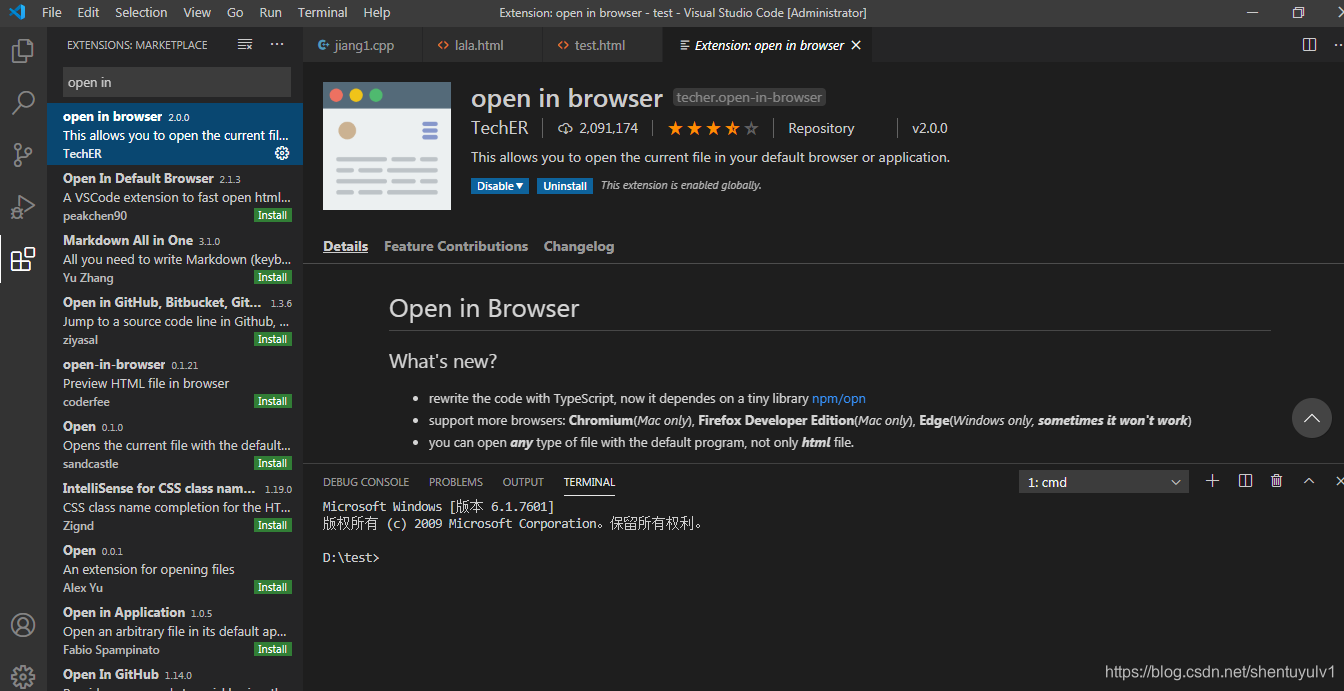Screen dimensions: 1344x691
Task: Open the Manage gear at the bottom of the activity bar
Action: click(x=22, y=675)
